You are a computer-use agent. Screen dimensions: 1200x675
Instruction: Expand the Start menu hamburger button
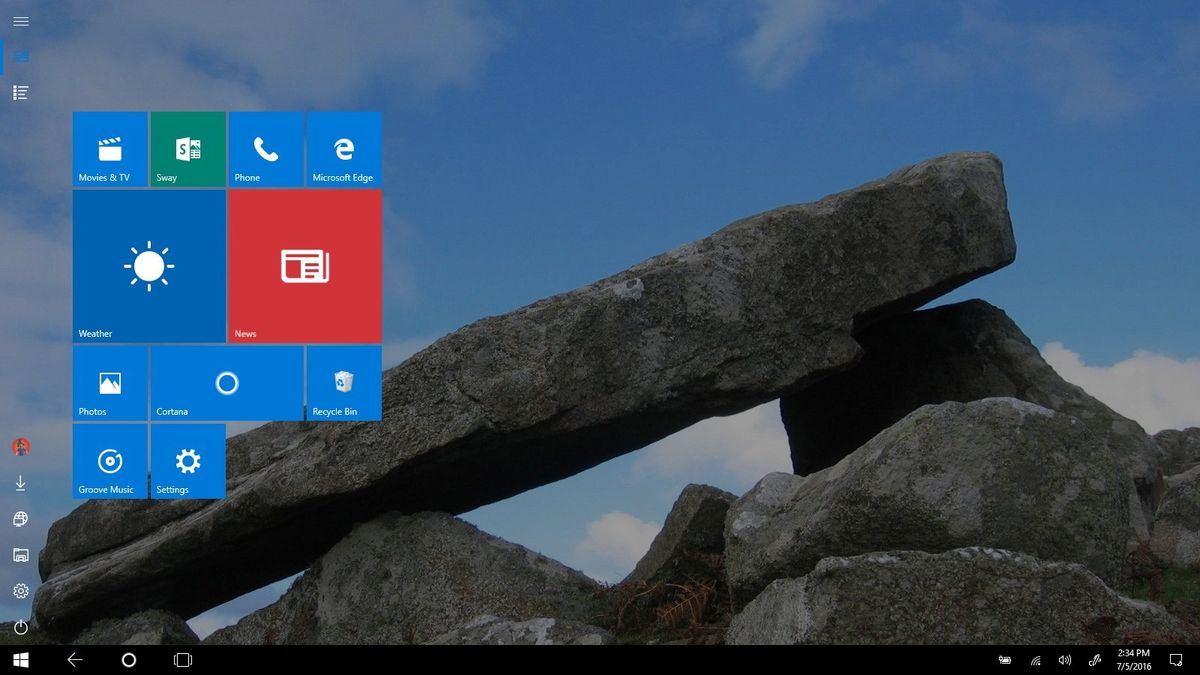click(20, 20)
